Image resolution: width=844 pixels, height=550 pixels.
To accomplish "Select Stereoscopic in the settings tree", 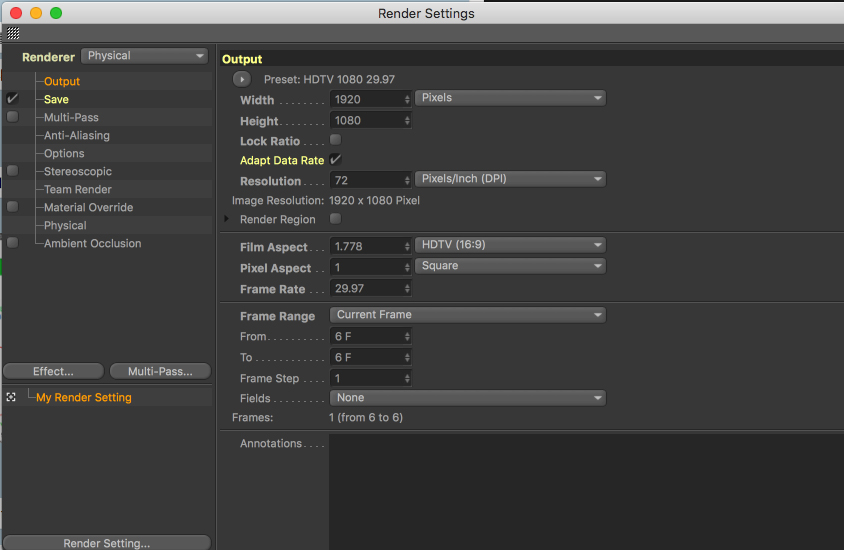I will 78,171.
